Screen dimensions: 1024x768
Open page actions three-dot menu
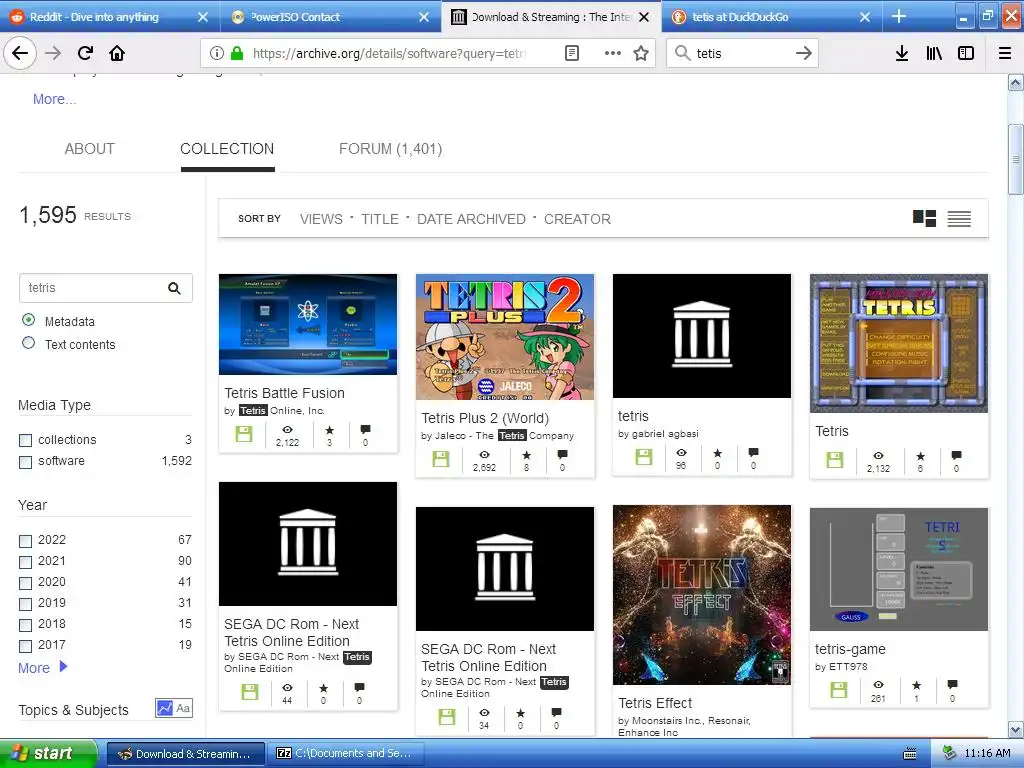tap(613, 53)
